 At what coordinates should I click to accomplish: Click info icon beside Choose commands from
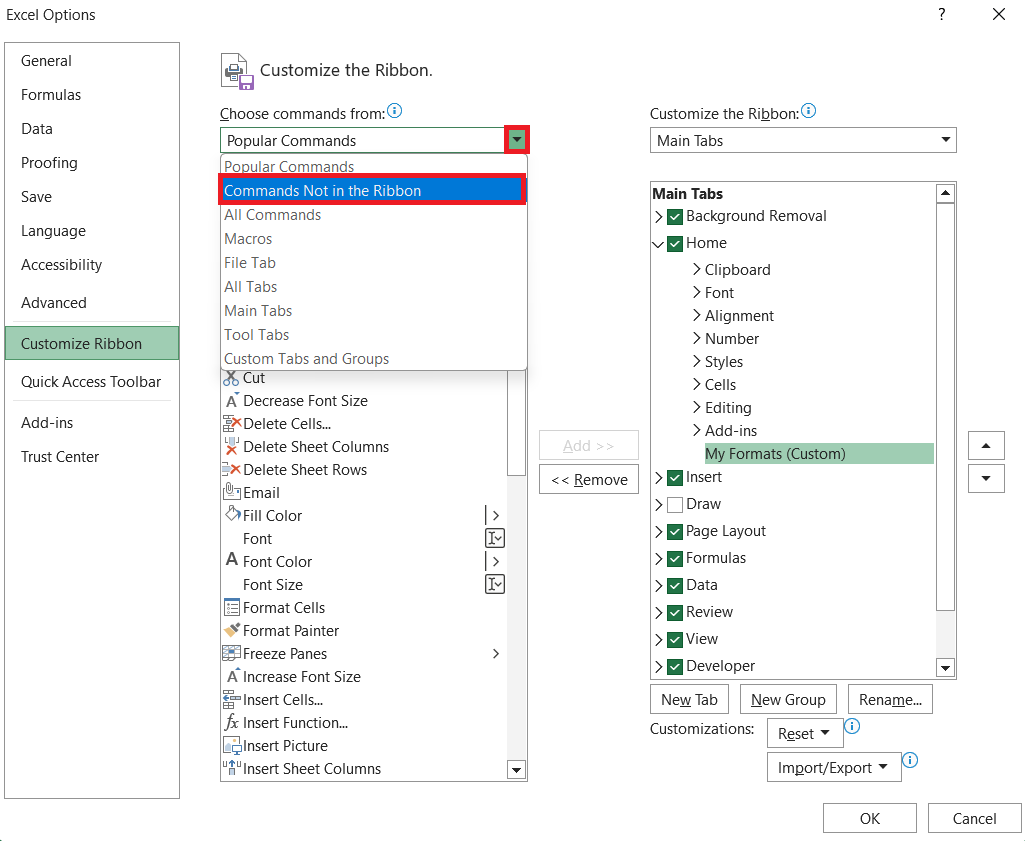point(395,110)
